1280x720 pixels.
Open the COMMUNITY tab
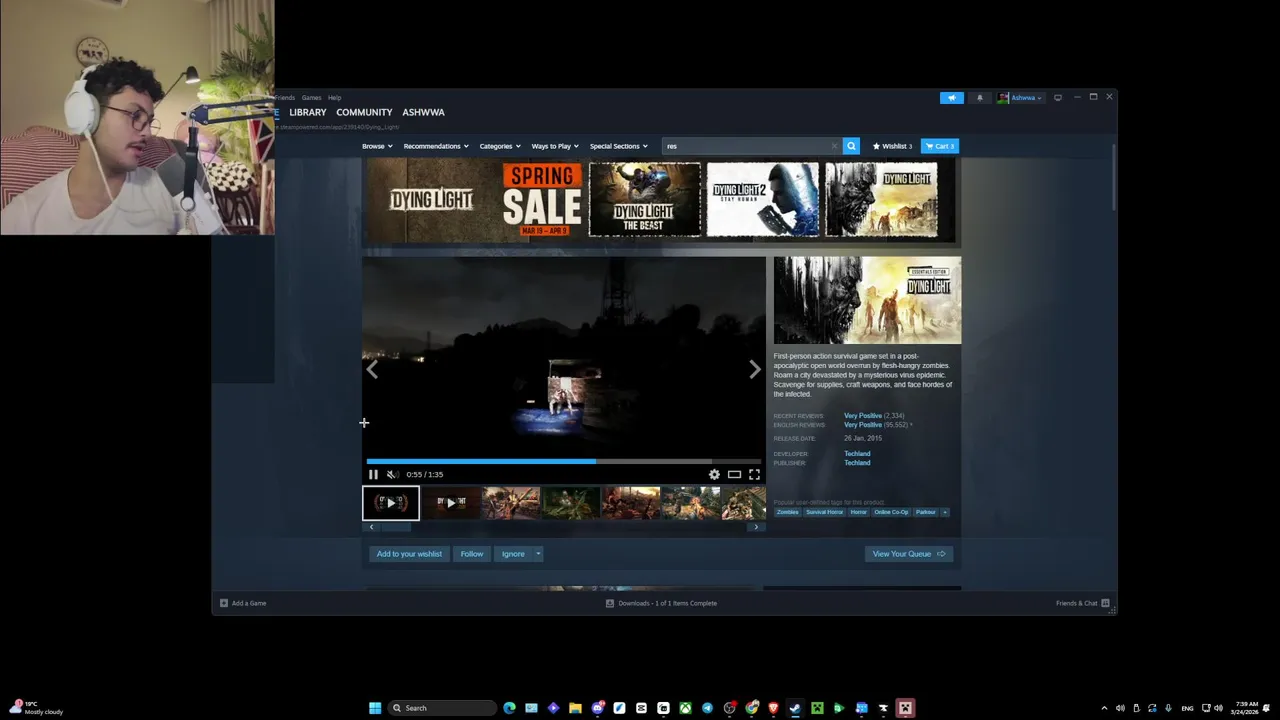pyautogui.click(x=364, y=112)
